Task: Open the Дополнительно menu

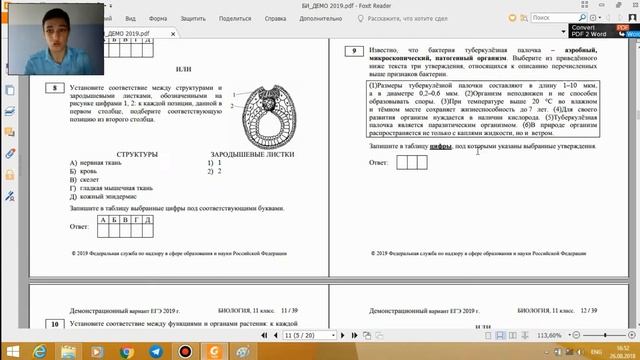Action: pyautogui.click(x=320, y=19)
